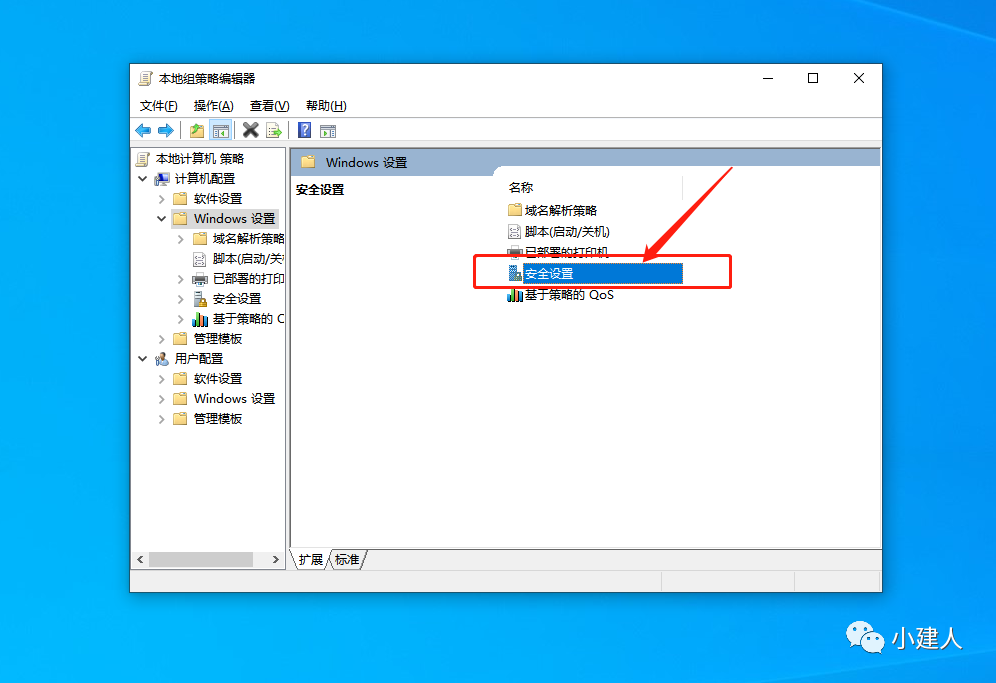Click the 脚本(启动/关机) icon in list
996x683 pixels.
tap(515, 231)
